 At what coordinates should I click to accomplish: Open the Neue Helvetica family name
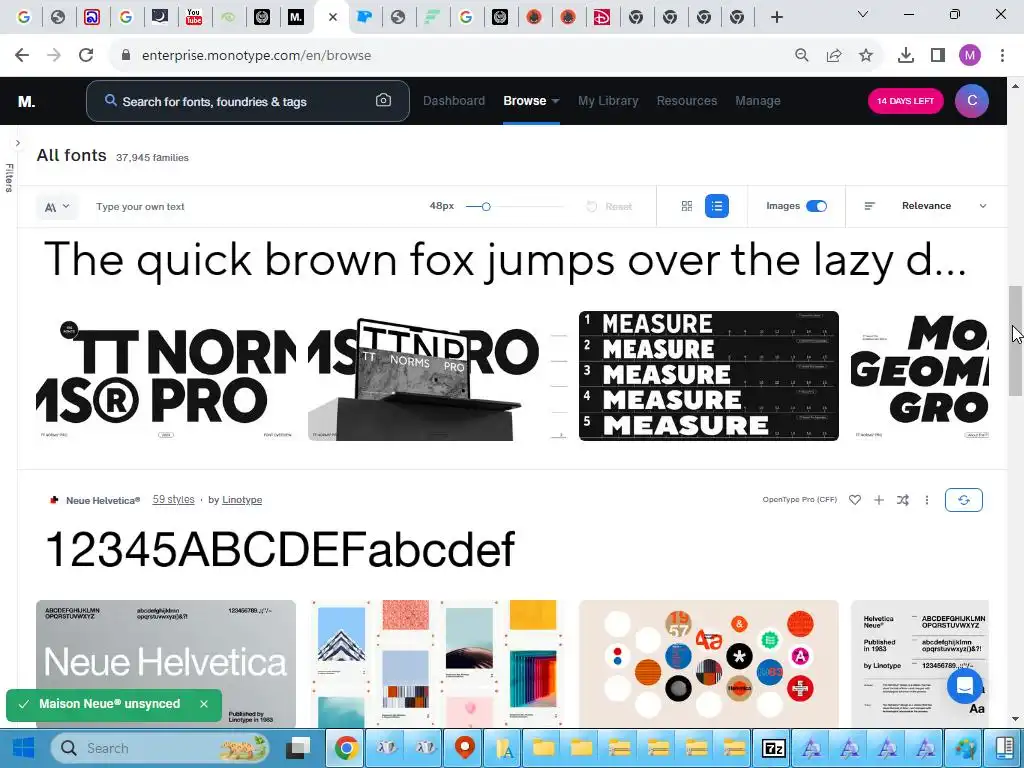tap(103, 500)
